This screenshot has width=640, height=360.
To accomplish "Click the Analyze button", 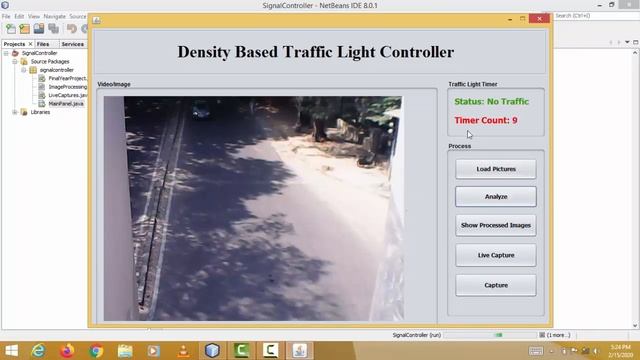I will [x=496, y=197].
